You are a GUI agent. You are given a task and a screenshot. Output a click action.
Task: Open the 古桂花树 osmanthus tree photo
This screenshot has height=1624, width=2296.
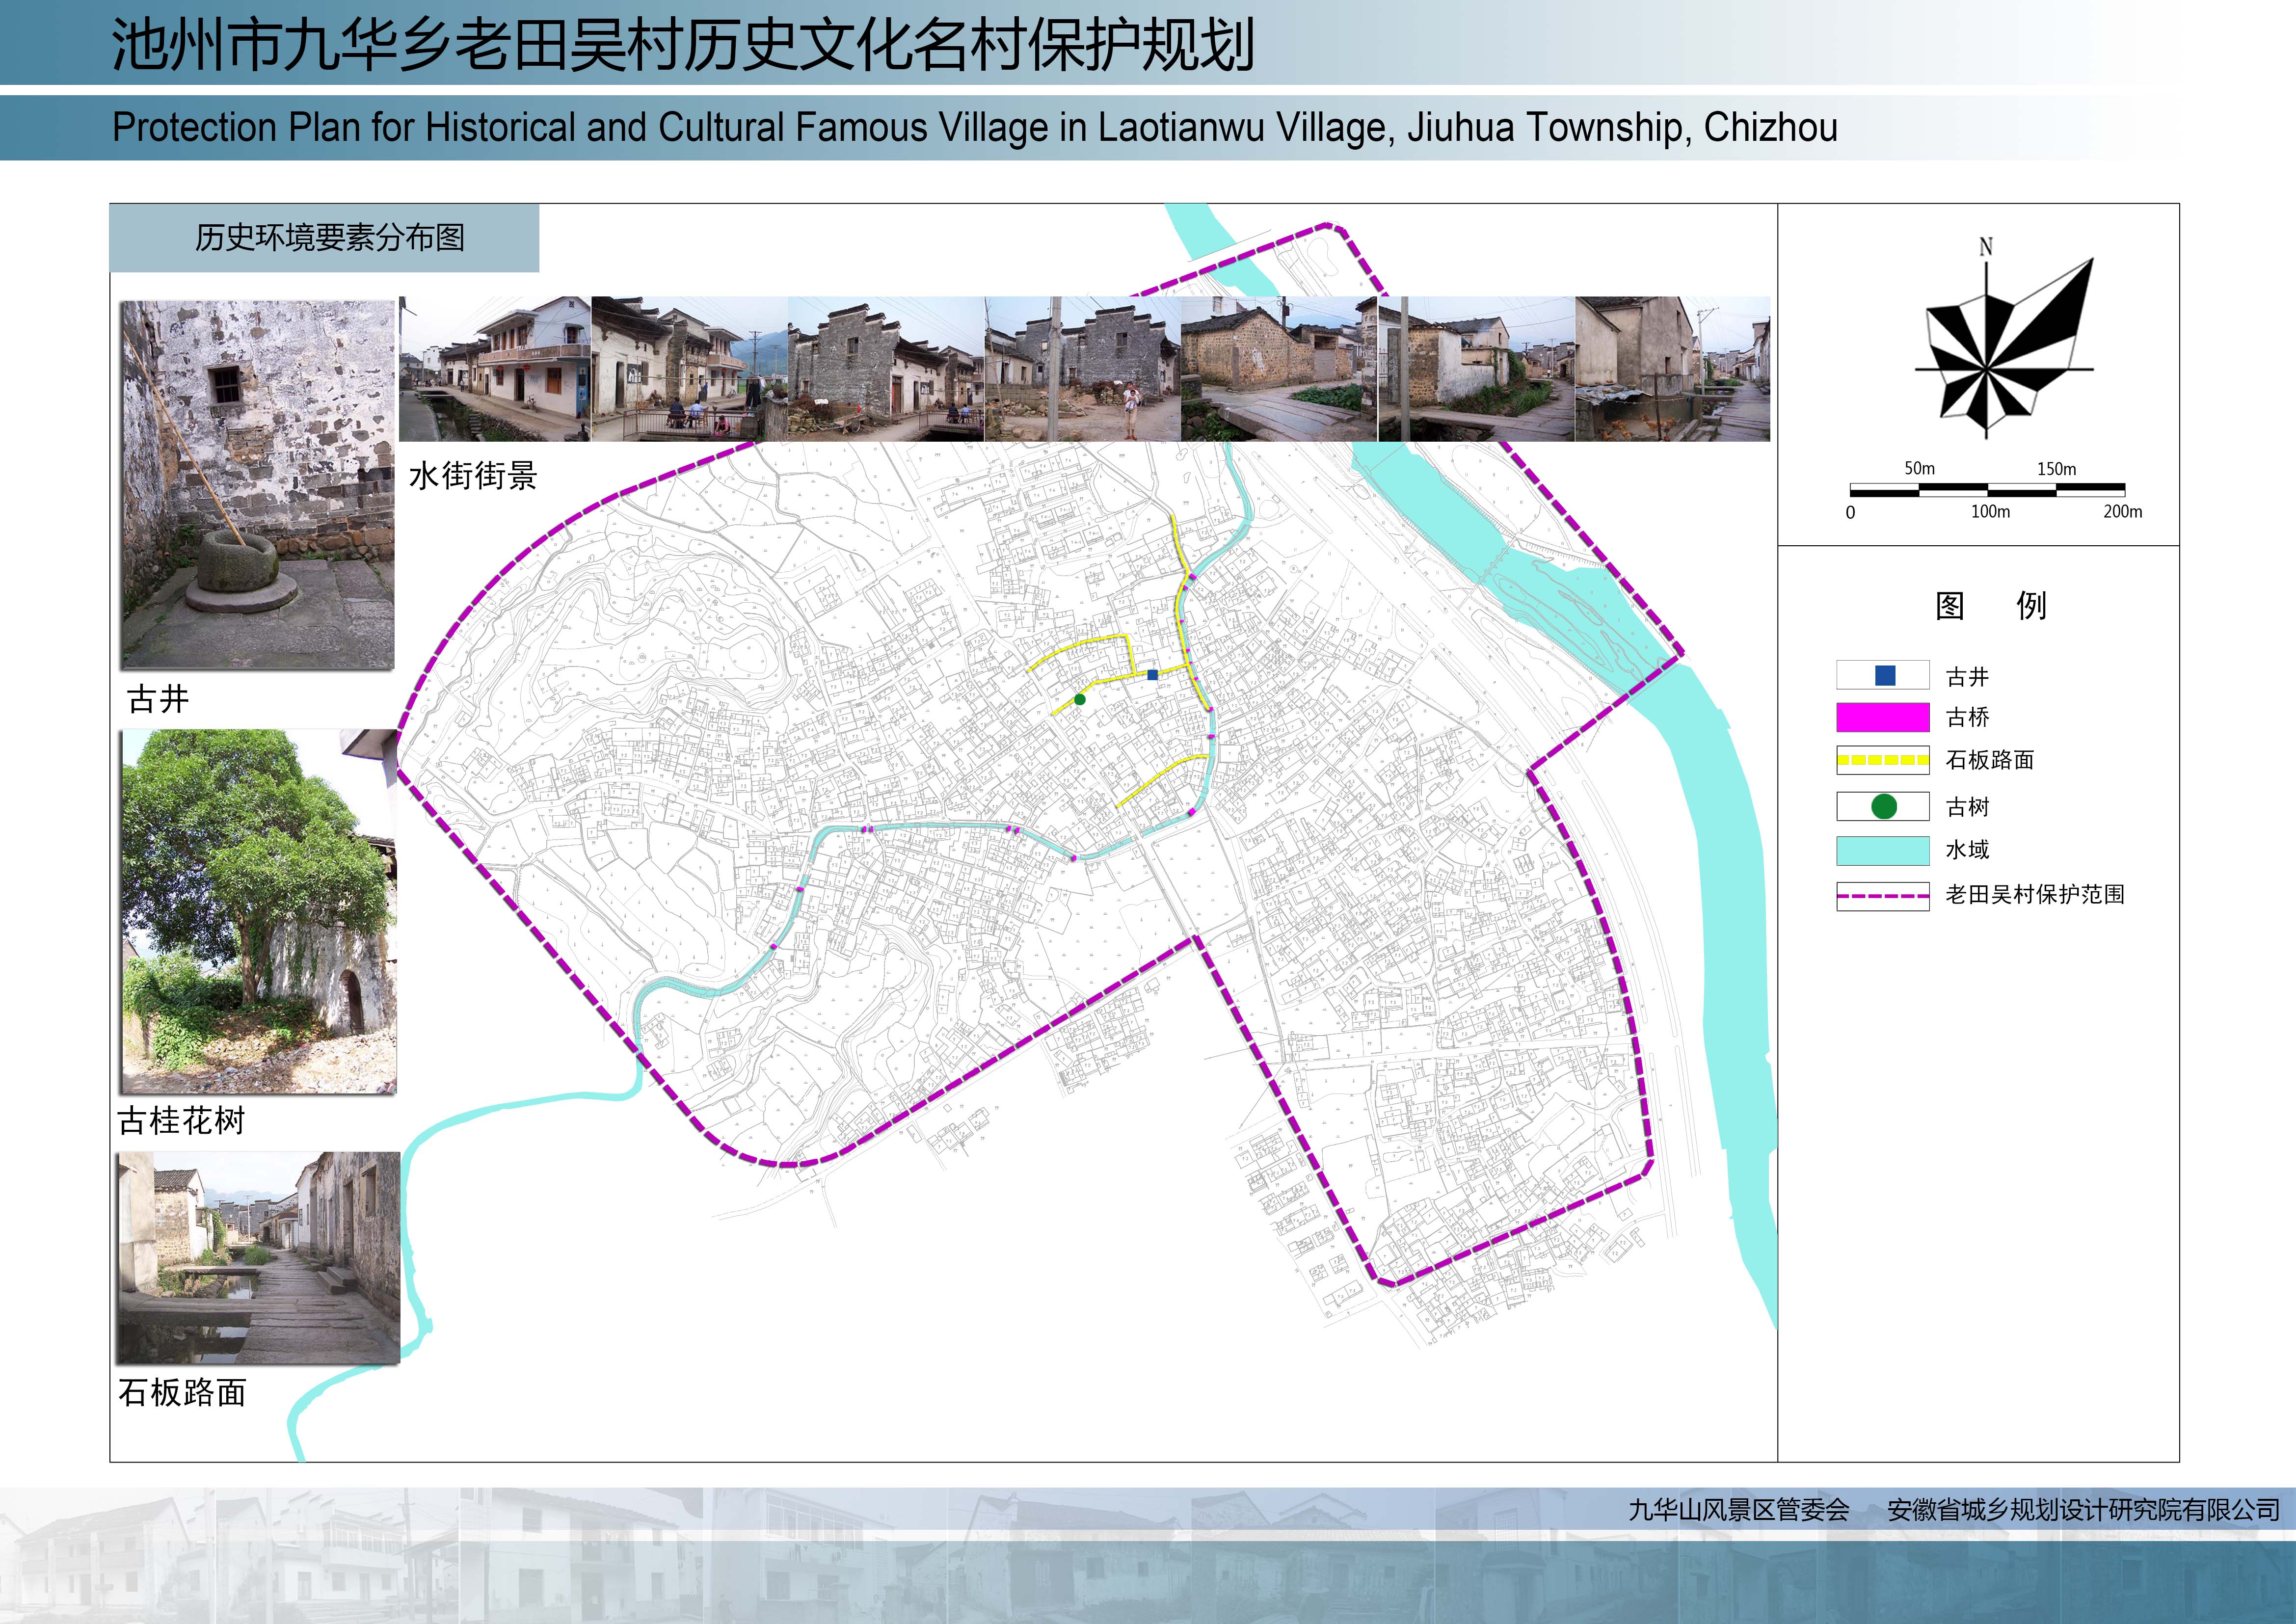[x=259, y=911]
